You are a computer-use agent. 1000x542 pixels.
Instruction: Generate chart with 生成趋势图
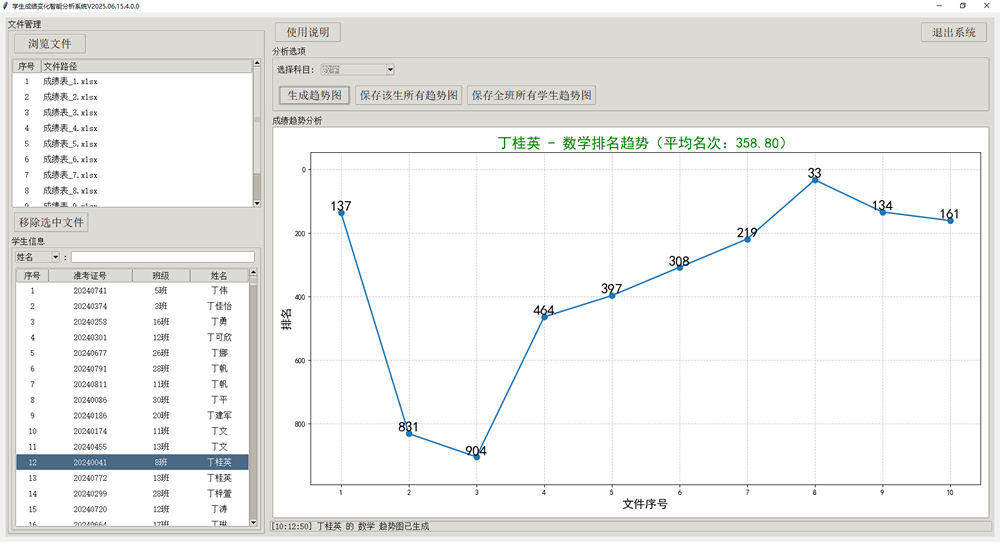314,95
